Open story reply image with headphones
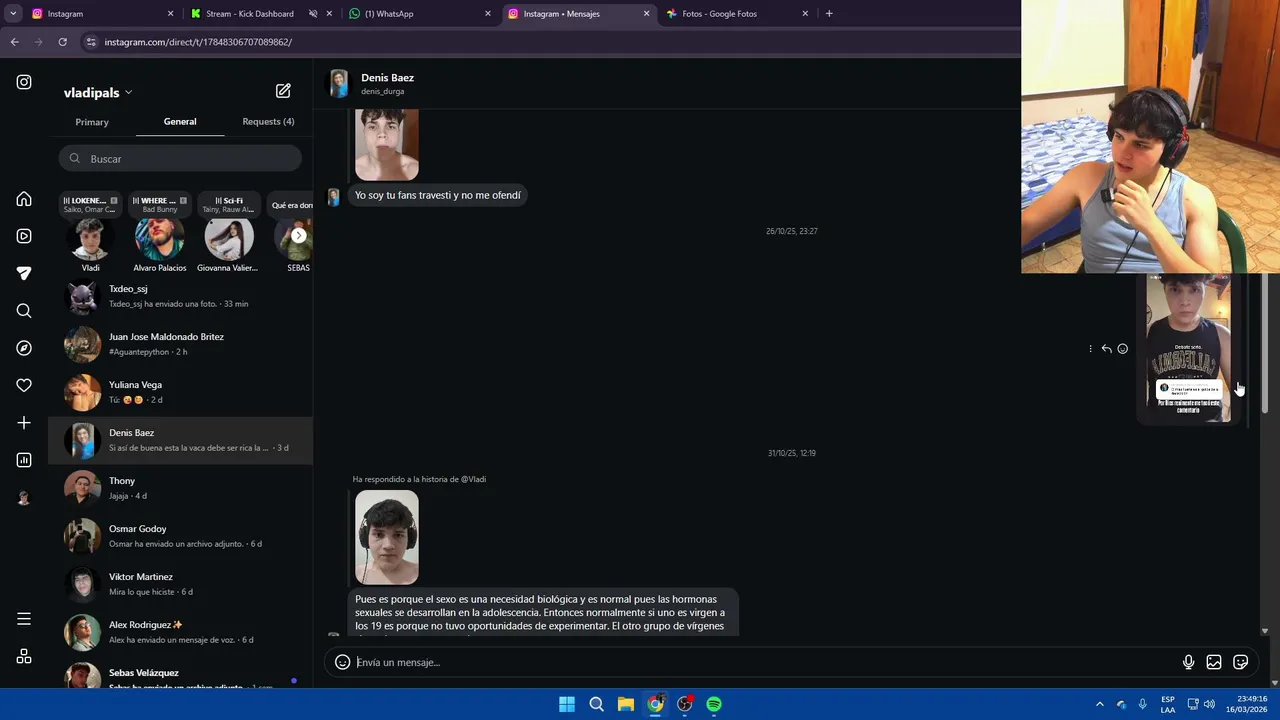 pos(387,537)
